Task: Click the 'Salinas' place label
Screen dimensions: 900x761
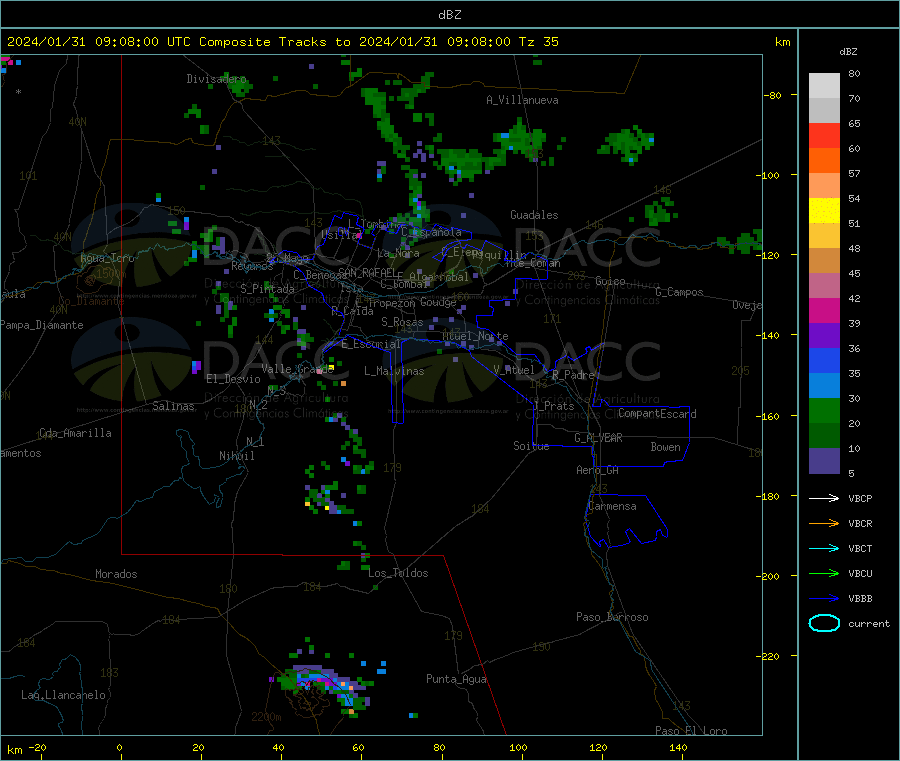Action: tap(173, 406)
